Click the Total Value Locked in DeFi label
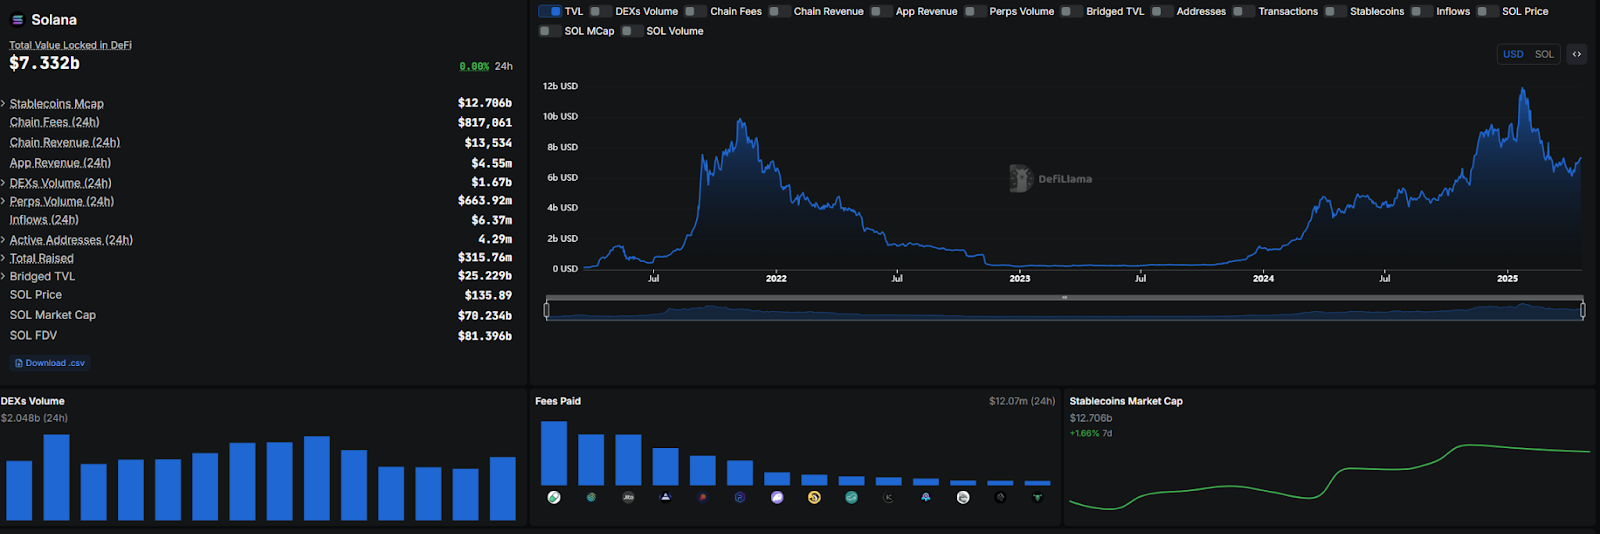 pos(70,45)
